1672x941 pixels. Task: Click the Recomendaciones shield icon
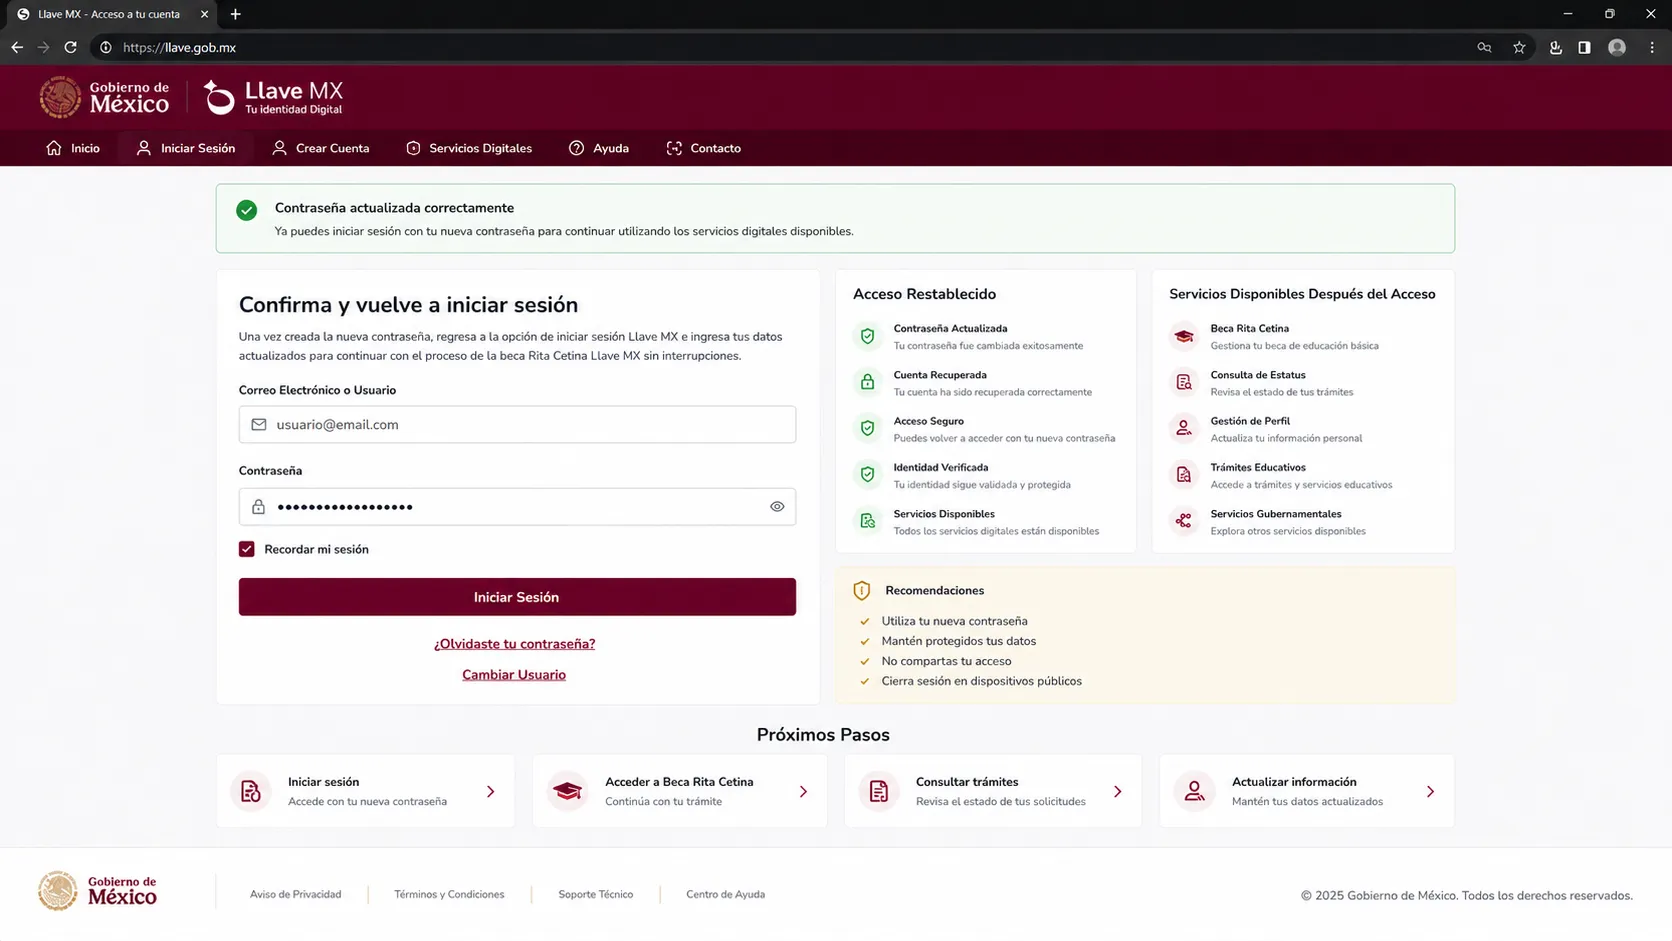(862, 590)
